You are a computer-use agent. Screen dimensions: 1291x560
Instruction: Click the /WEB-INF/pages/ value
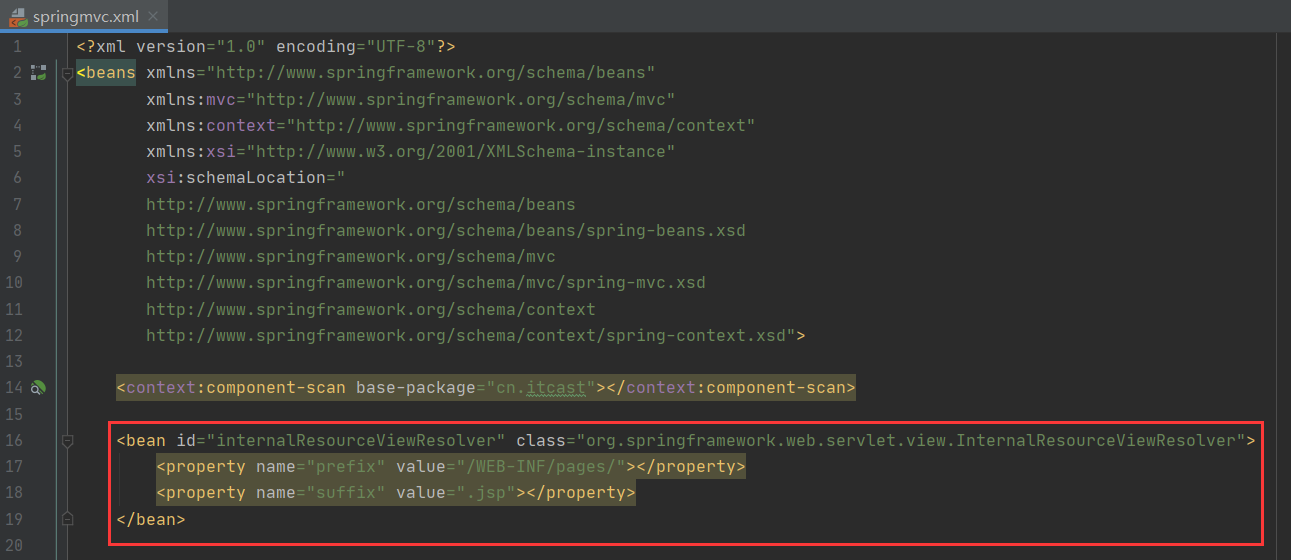(541, 466)
